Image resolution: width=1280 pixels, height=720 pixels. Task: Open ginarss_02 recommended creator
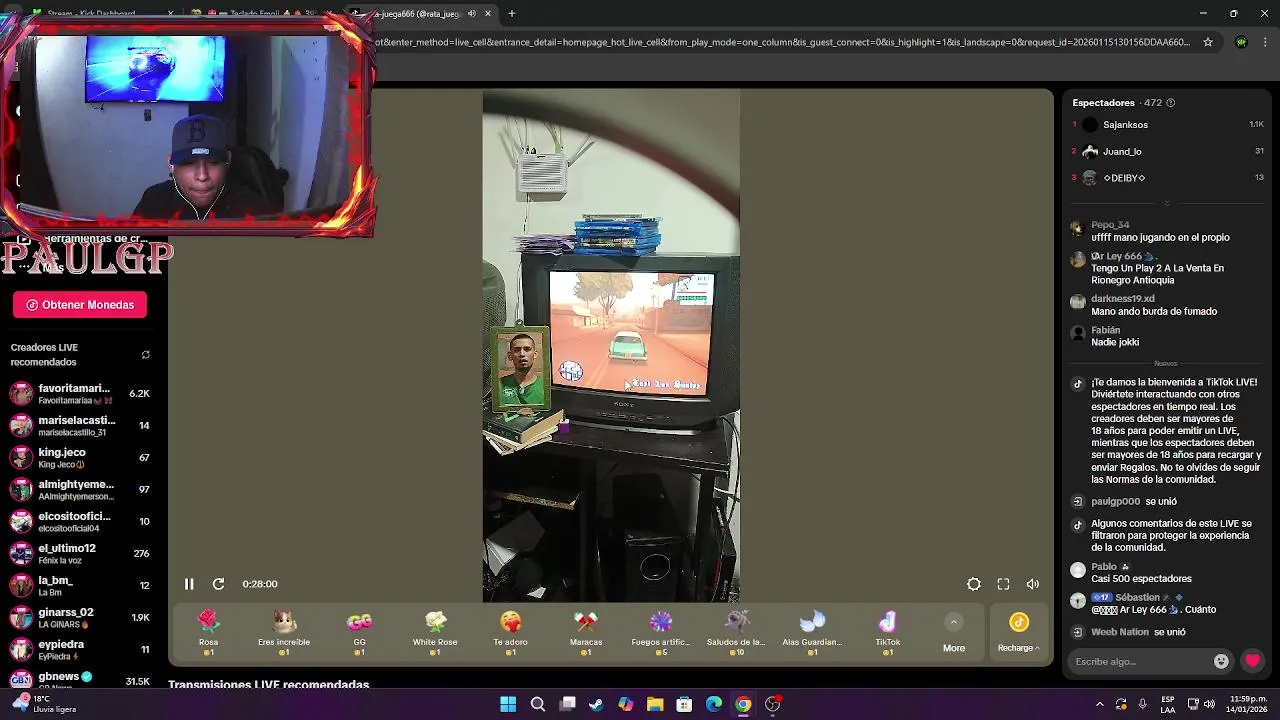pos(80,618)
